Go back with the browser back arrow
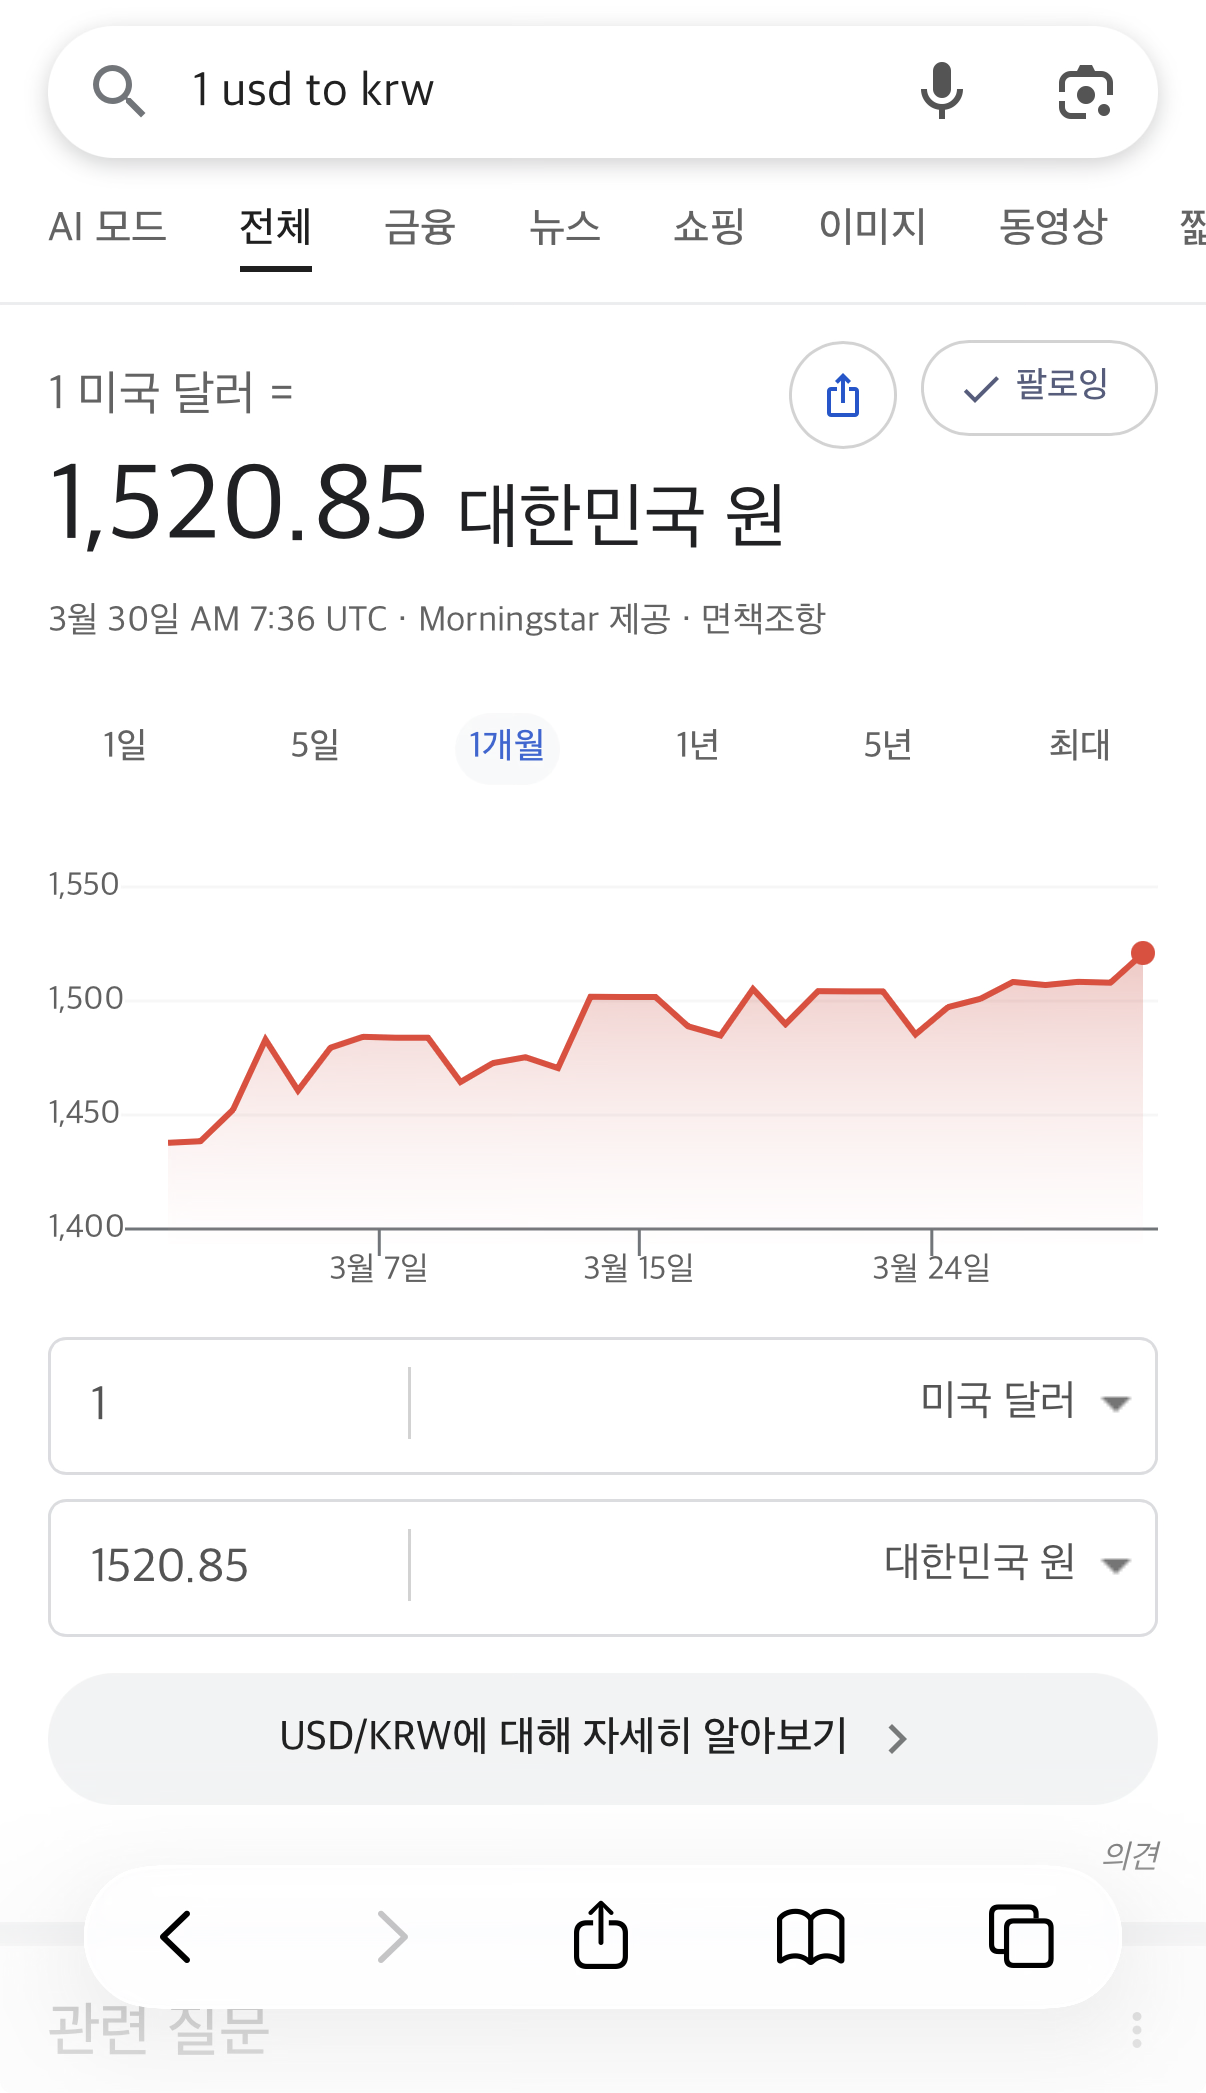This screenshot has width=1206, height=2093. 176,1937
